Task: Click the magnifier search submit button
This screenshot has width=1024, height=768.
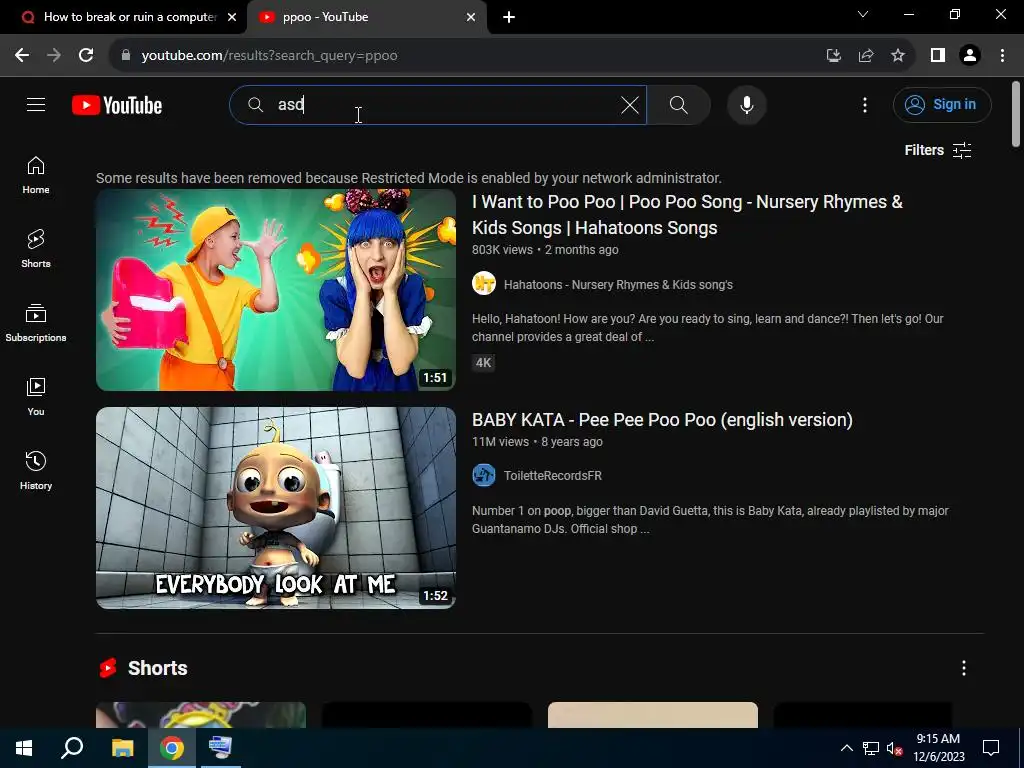Action: tap(679, 104)
